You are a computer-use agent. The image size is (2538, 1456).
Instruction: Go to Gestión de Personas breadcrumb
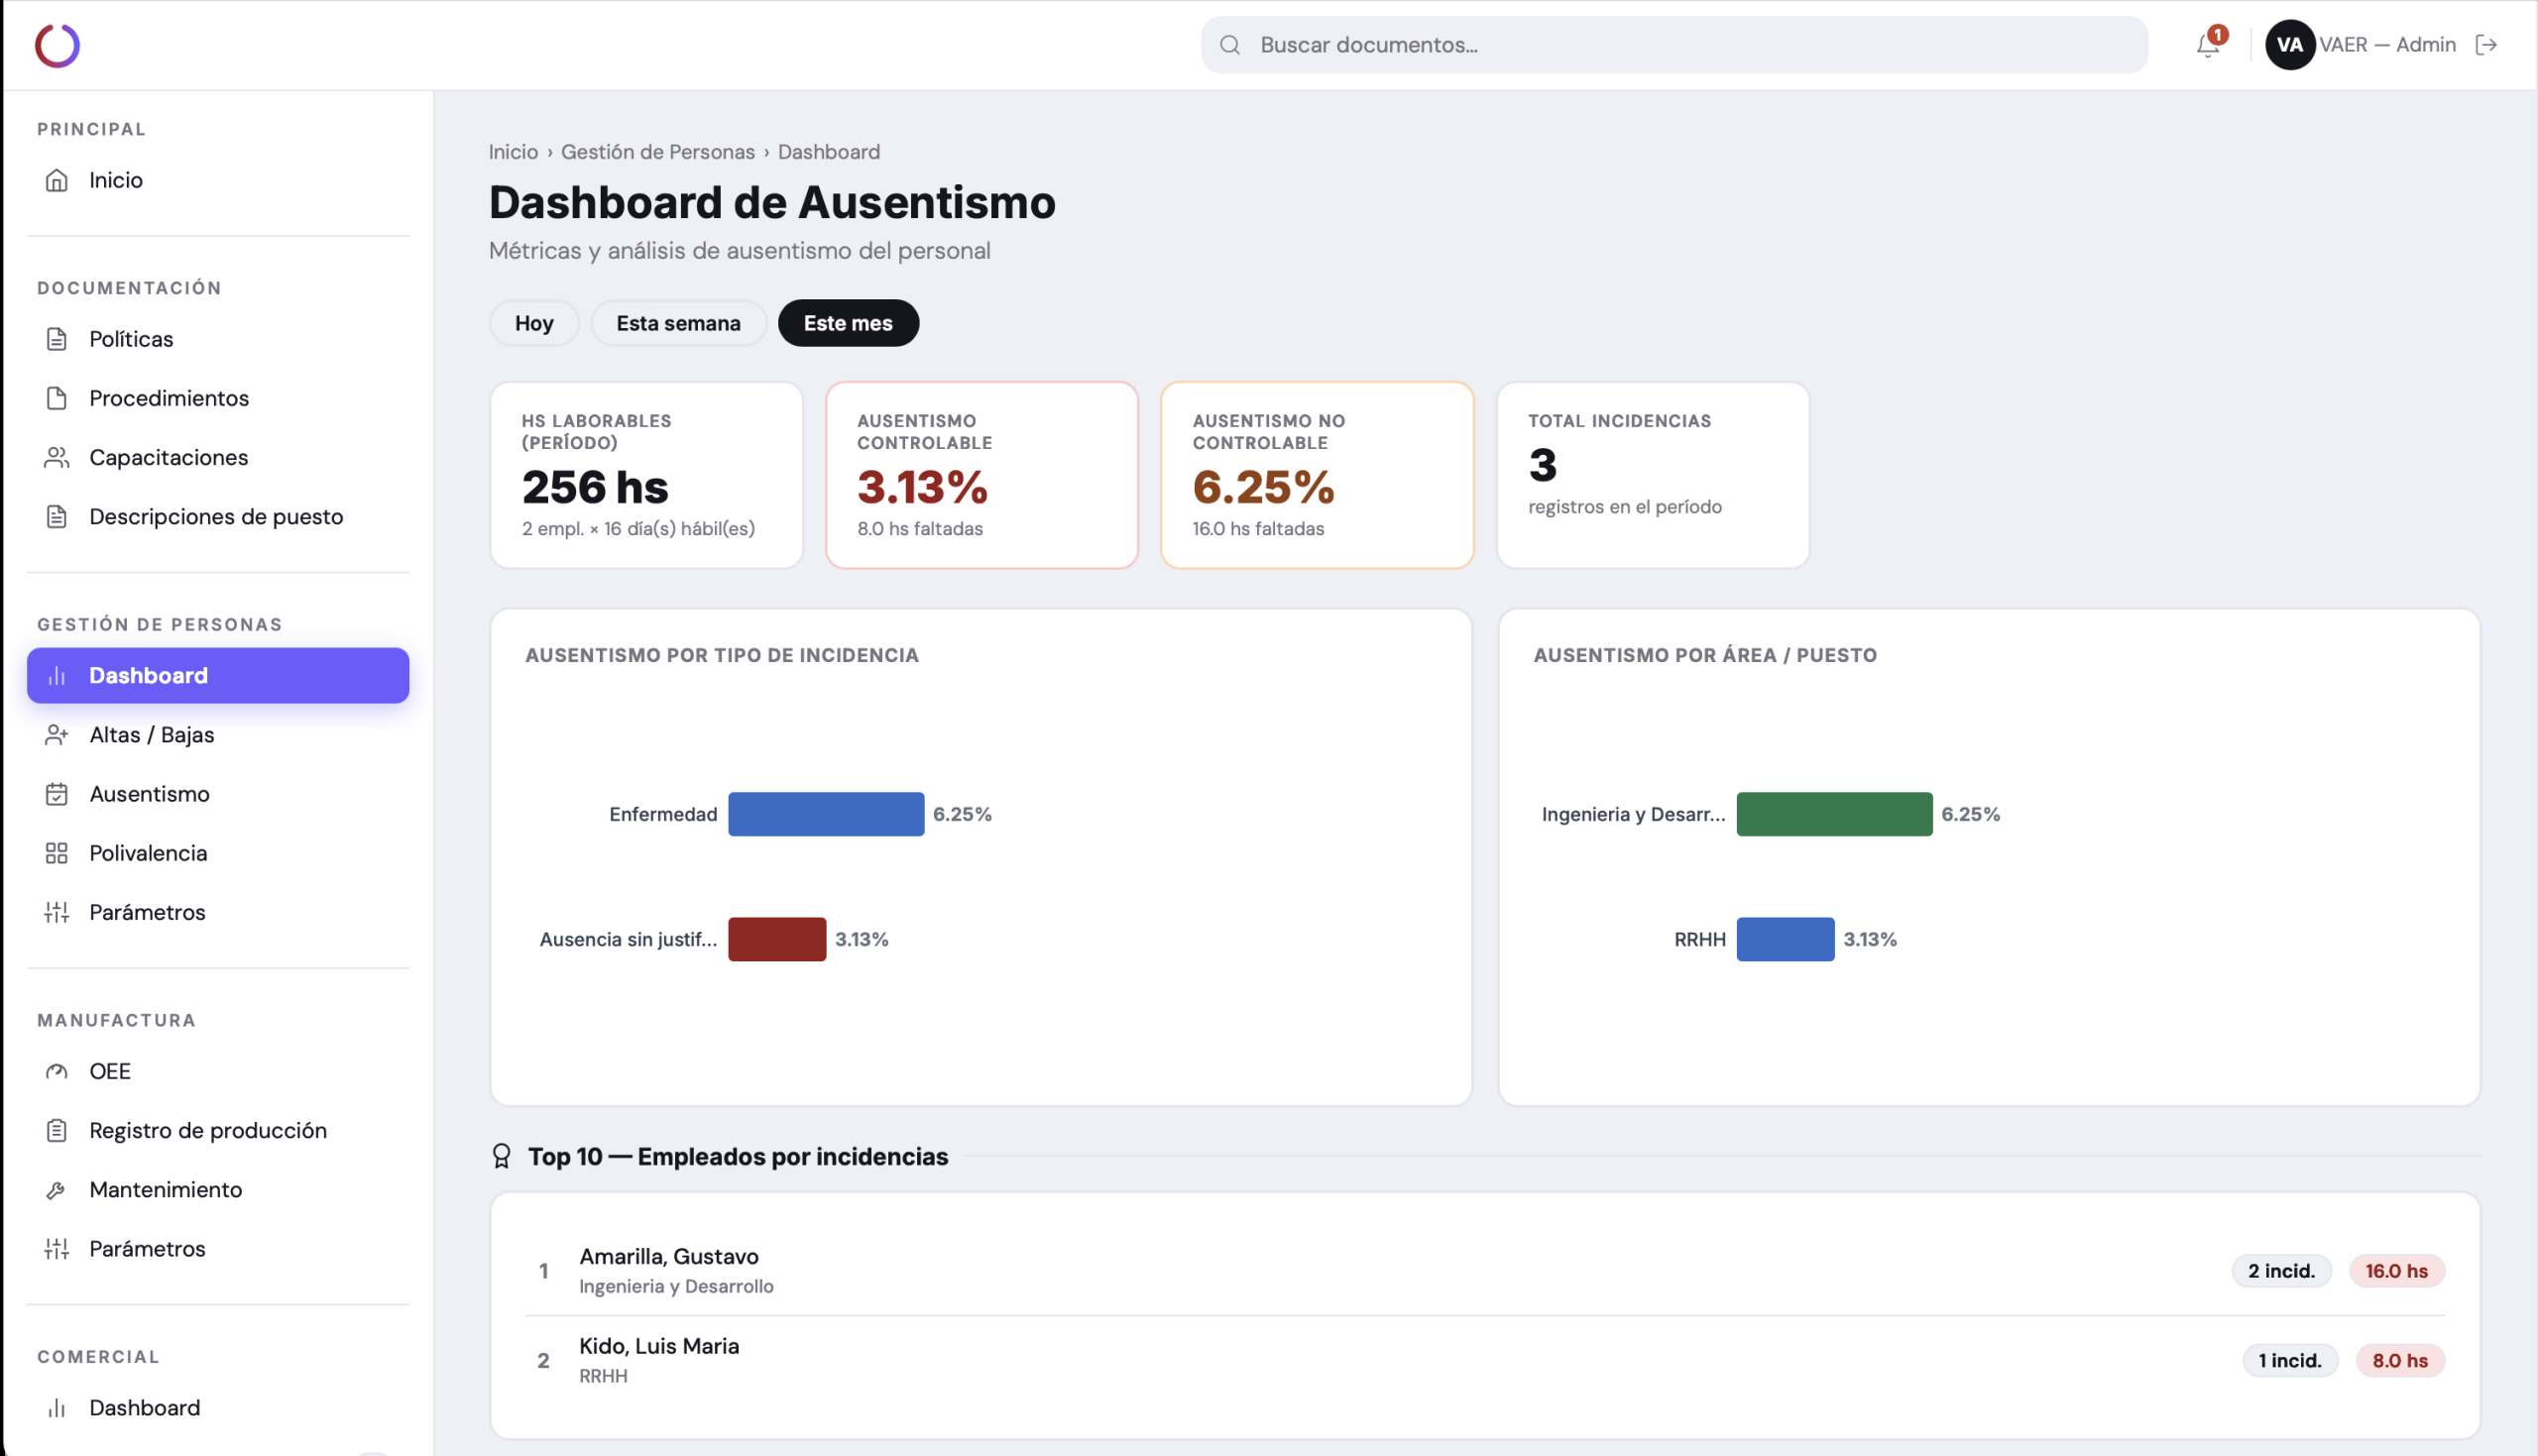tap(658, 152)
